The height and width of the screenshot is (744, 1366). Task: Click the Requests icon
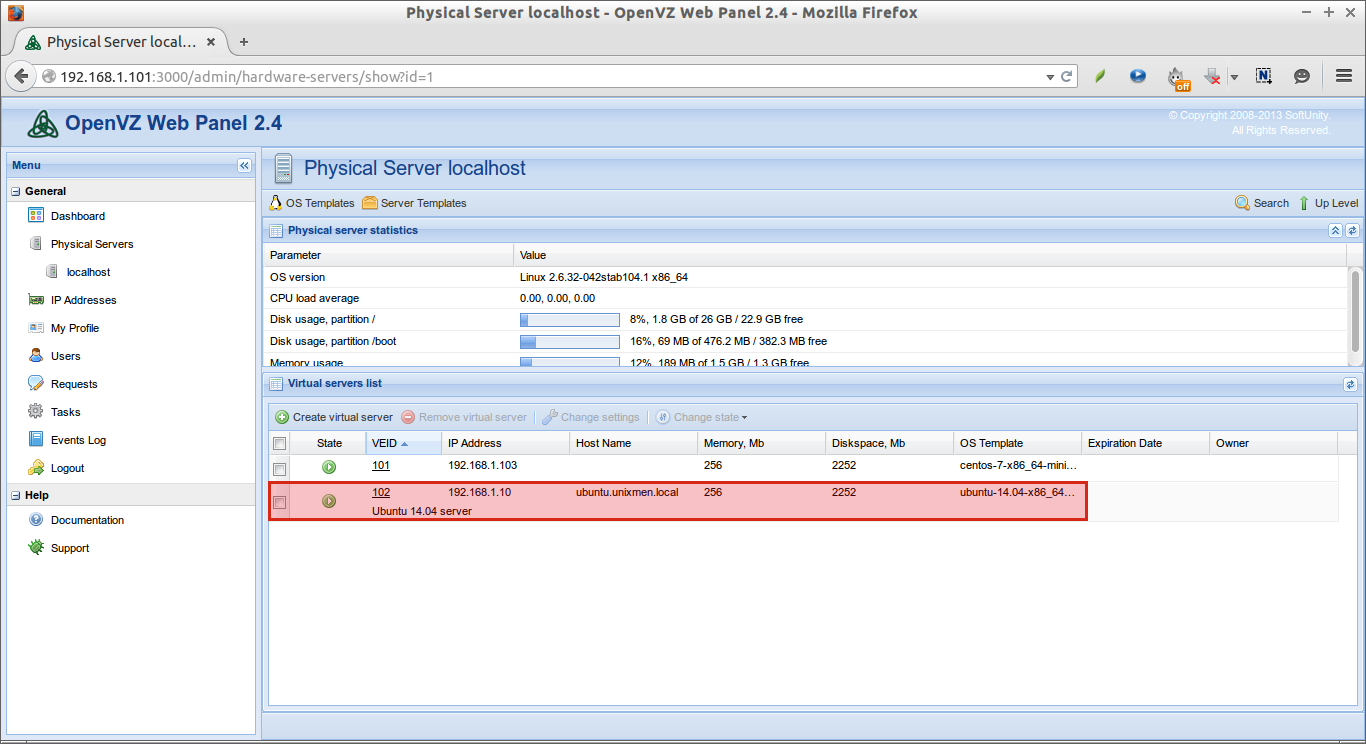[x=36, y=384]
